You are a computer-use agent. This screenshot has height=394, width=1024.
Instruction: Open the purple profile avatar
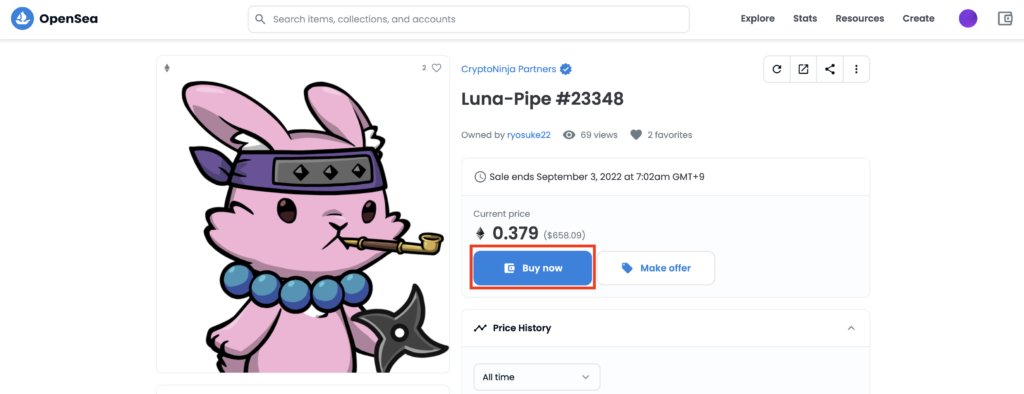[x=968, y=18]
